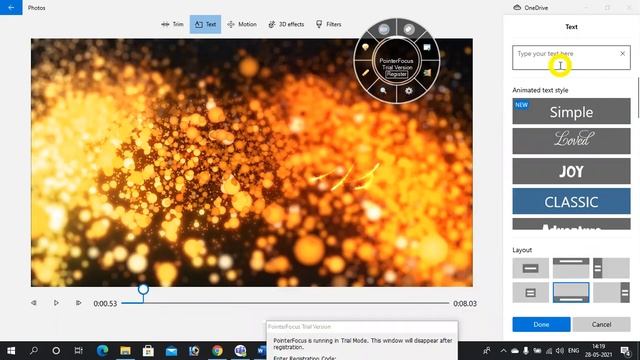Open the notification center
Image resolution: width=640 pixels, height=360 pixels.
pyautogui.click(x=626, y=351)
